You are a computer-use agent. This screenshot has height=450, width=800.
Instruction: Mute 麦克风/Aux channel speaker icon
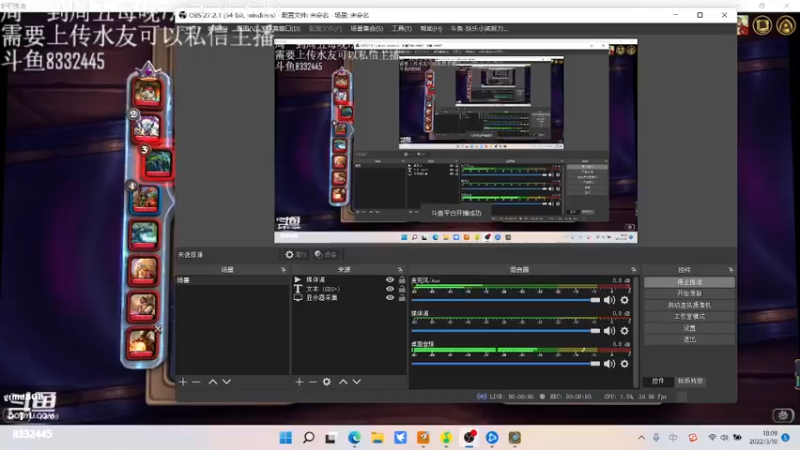[x=610, y=300]
